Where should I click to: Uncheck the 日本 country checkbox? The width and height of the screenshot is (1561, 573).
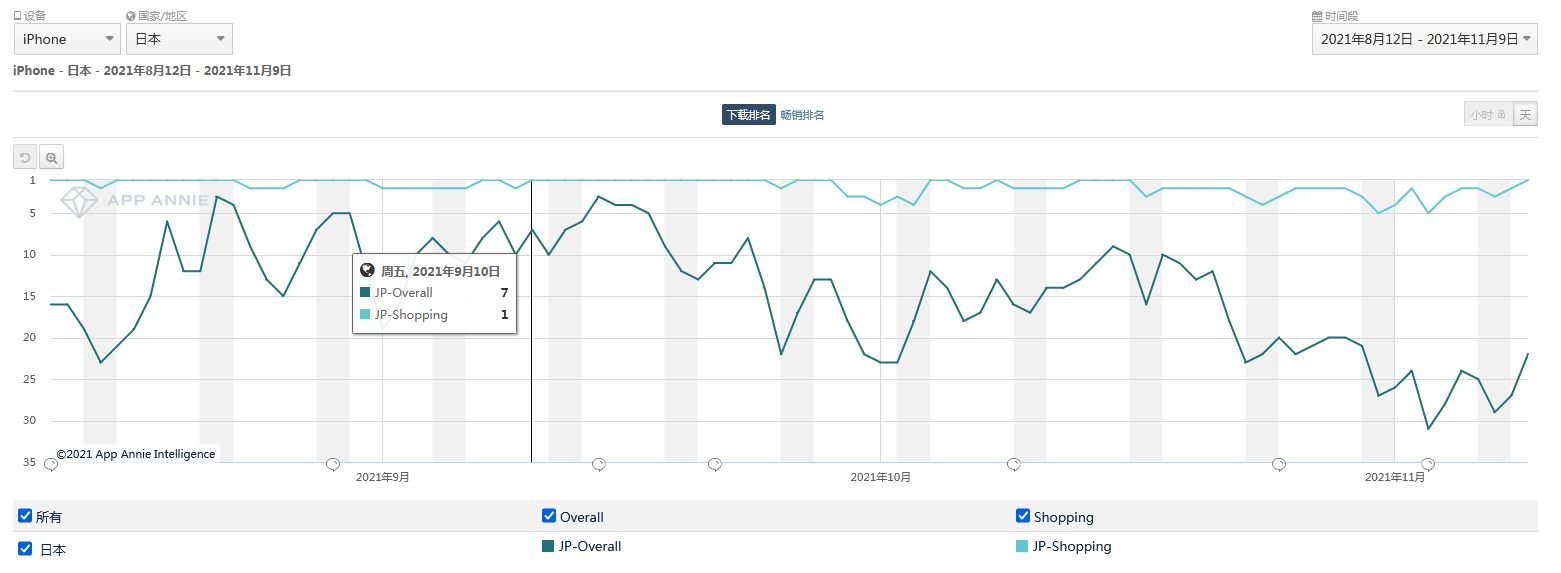point(25,548)
